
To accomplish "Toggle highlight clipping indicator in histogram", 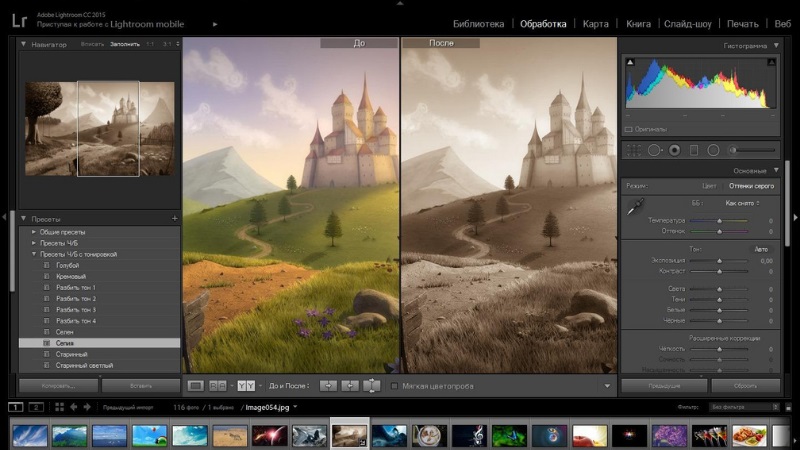I will 771,62.
